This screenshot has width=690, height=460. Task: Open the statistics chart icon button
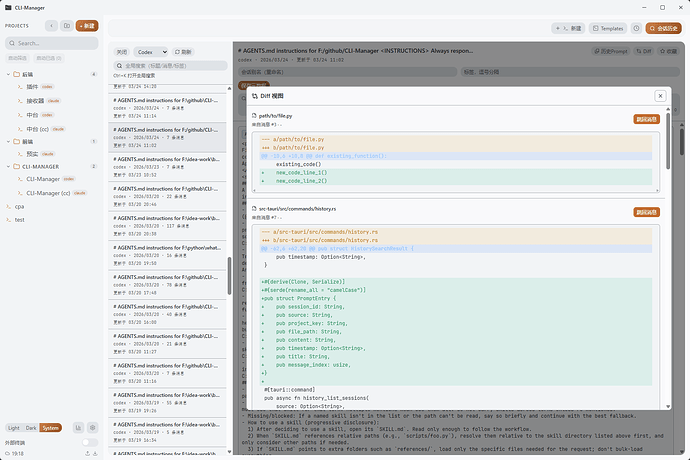tap(78, 427)
